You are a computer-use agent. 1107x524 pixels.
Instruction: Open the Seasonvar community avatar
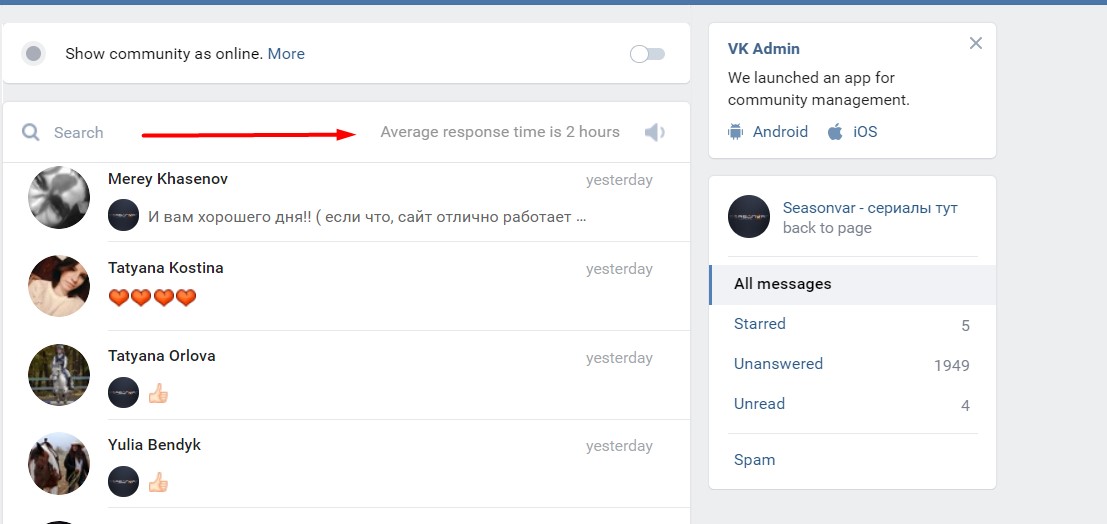click(749, 217)
